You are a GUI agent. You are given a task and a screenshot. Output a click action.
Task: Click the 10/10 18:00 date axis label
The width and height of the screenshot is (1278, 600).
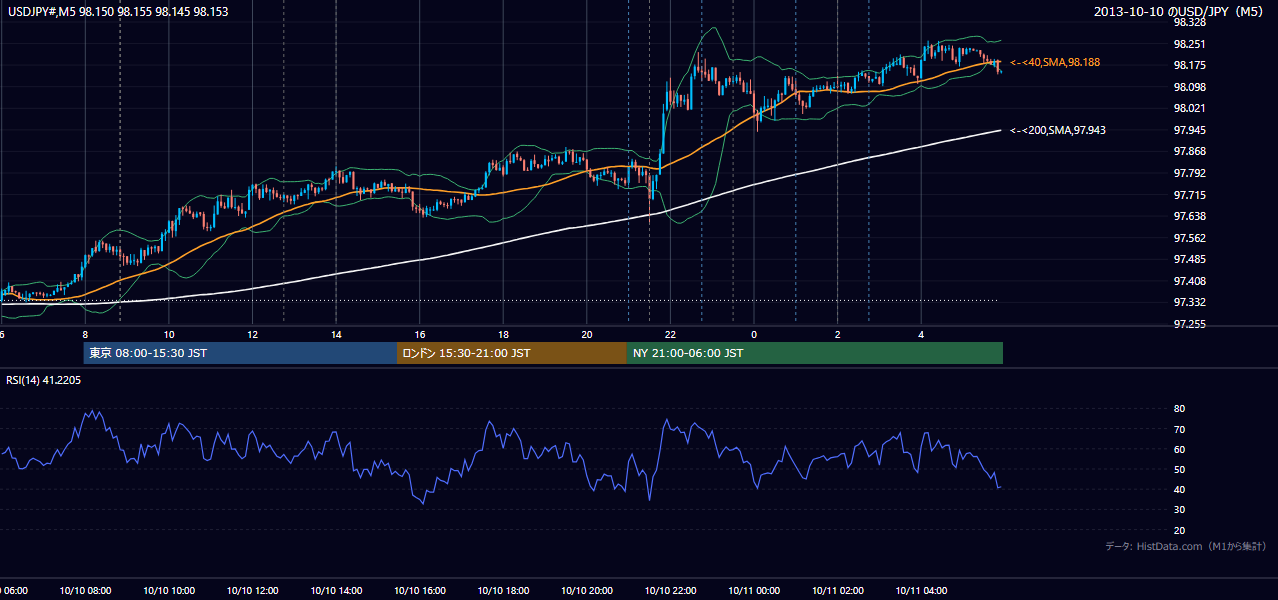(503, 591)
